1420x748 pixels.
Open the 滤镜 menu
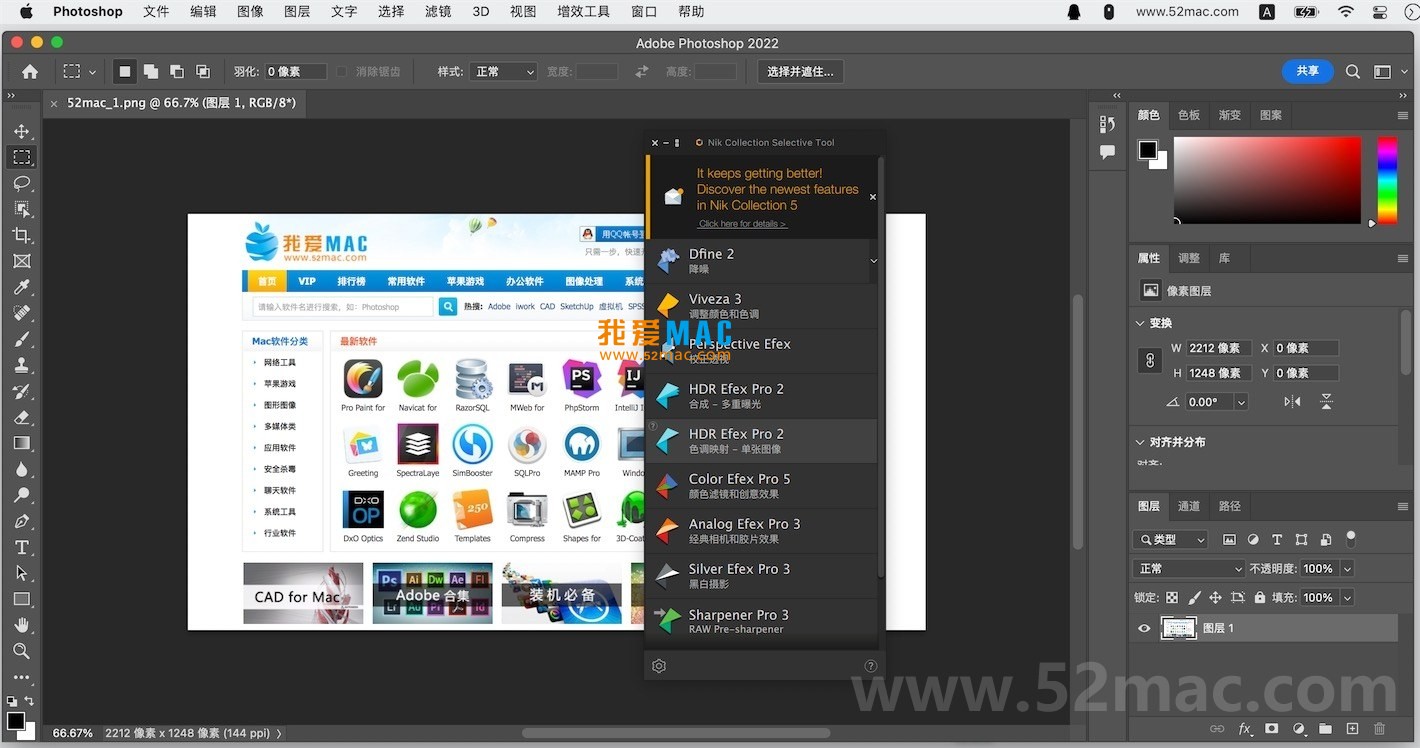(438, 12)
